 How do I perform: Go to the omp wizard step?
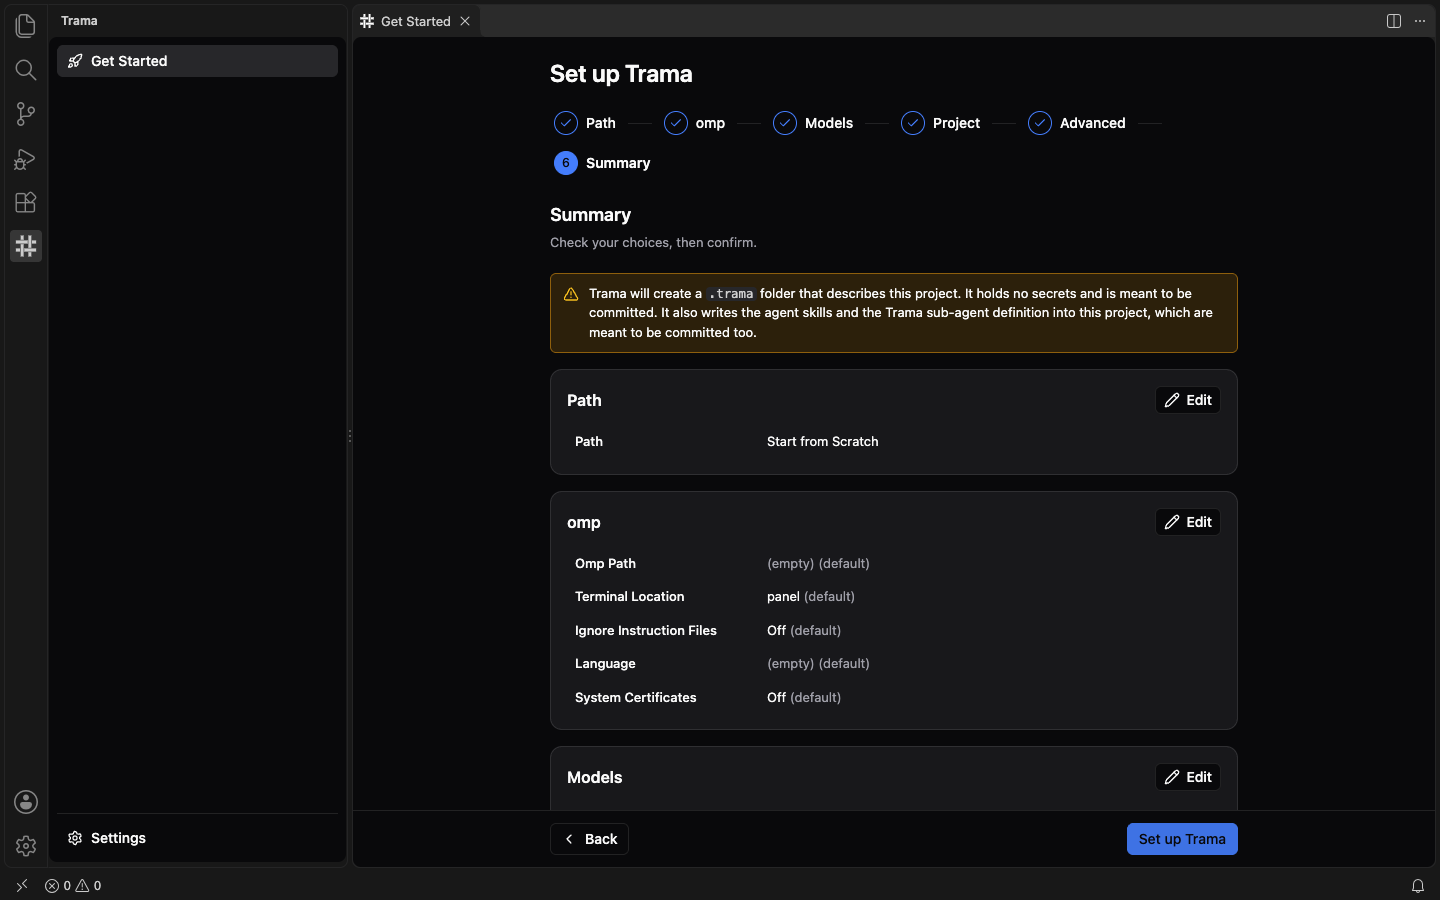(694, 123)
